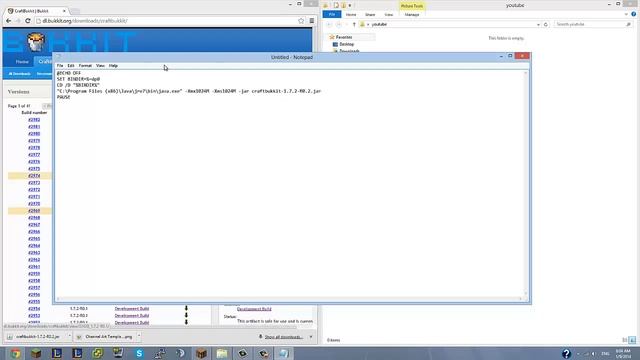Open Notepad's File menu
This screenshot has height=360, width=640.
(60, 65)
